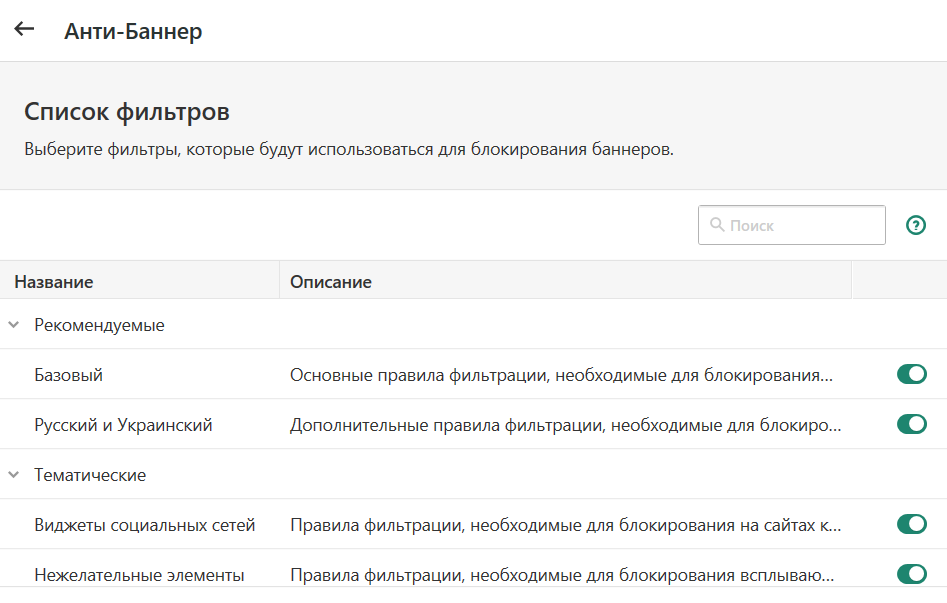The width and height of the screenshot is (947, 603).
Task: Click the Анти-Баннер page title
Action: [x=133, y=31]
